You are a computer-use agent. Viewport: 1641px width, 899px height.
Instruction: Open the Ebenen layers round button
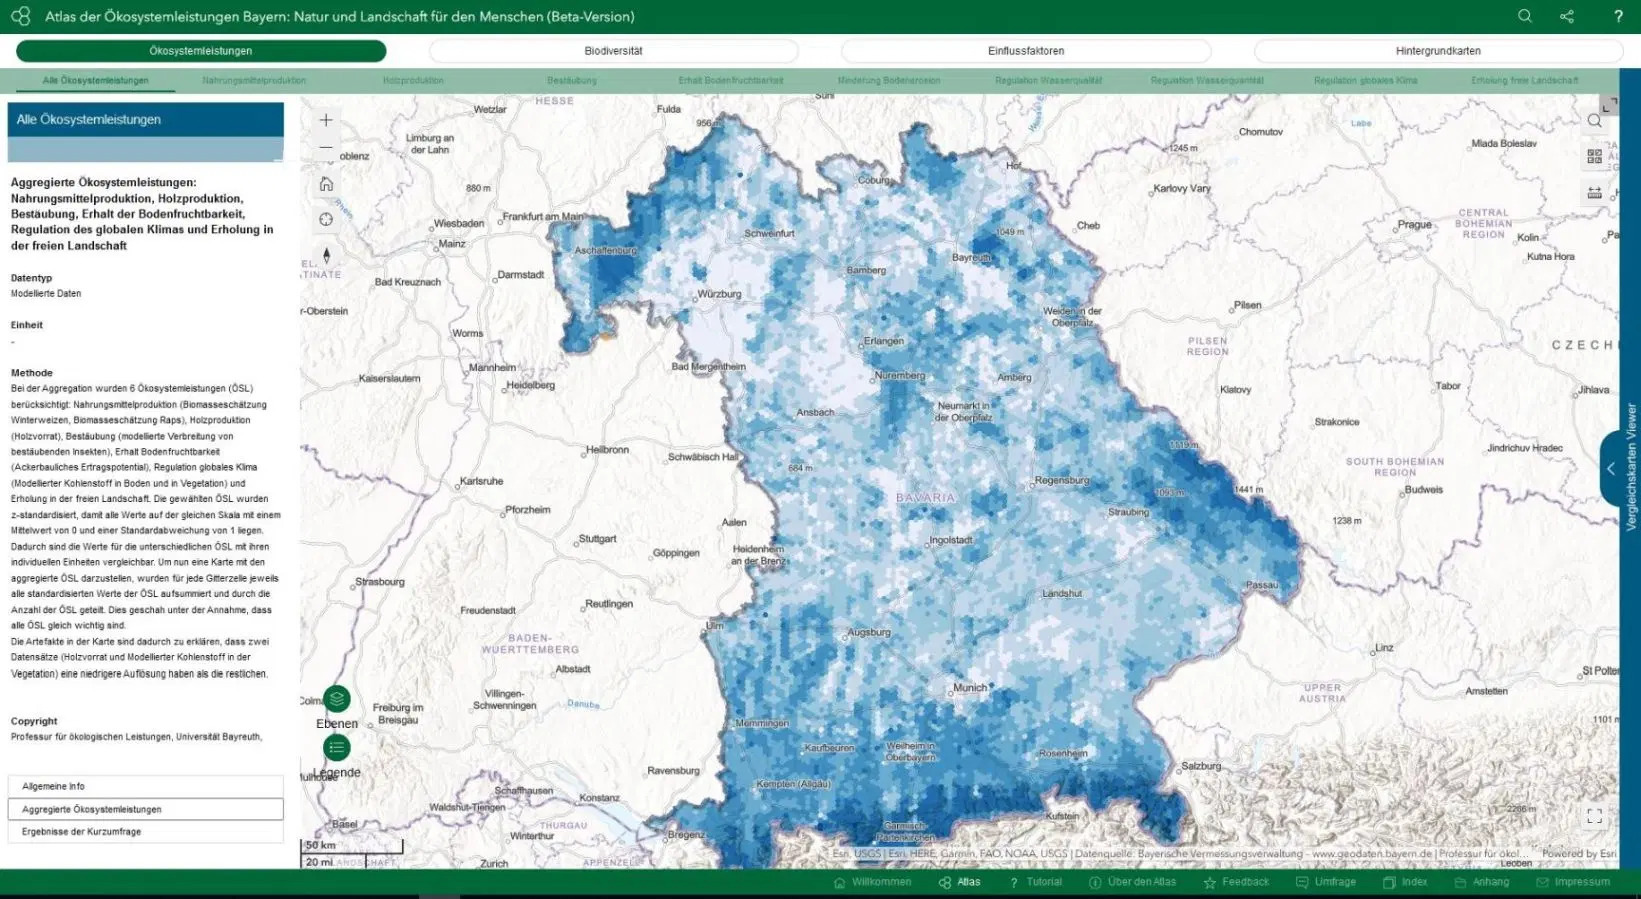point(337,699)
